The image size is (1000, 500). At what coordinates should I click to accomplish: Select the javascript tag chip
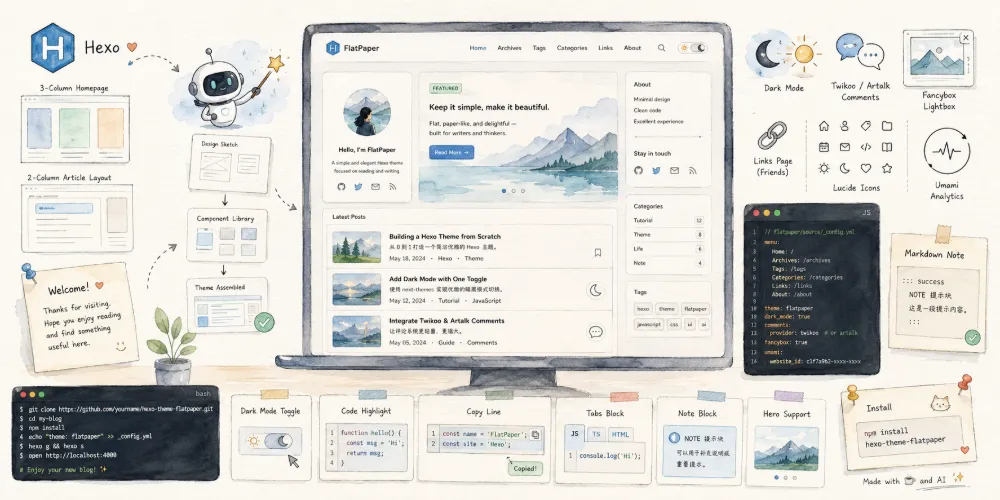pos(649,325)
